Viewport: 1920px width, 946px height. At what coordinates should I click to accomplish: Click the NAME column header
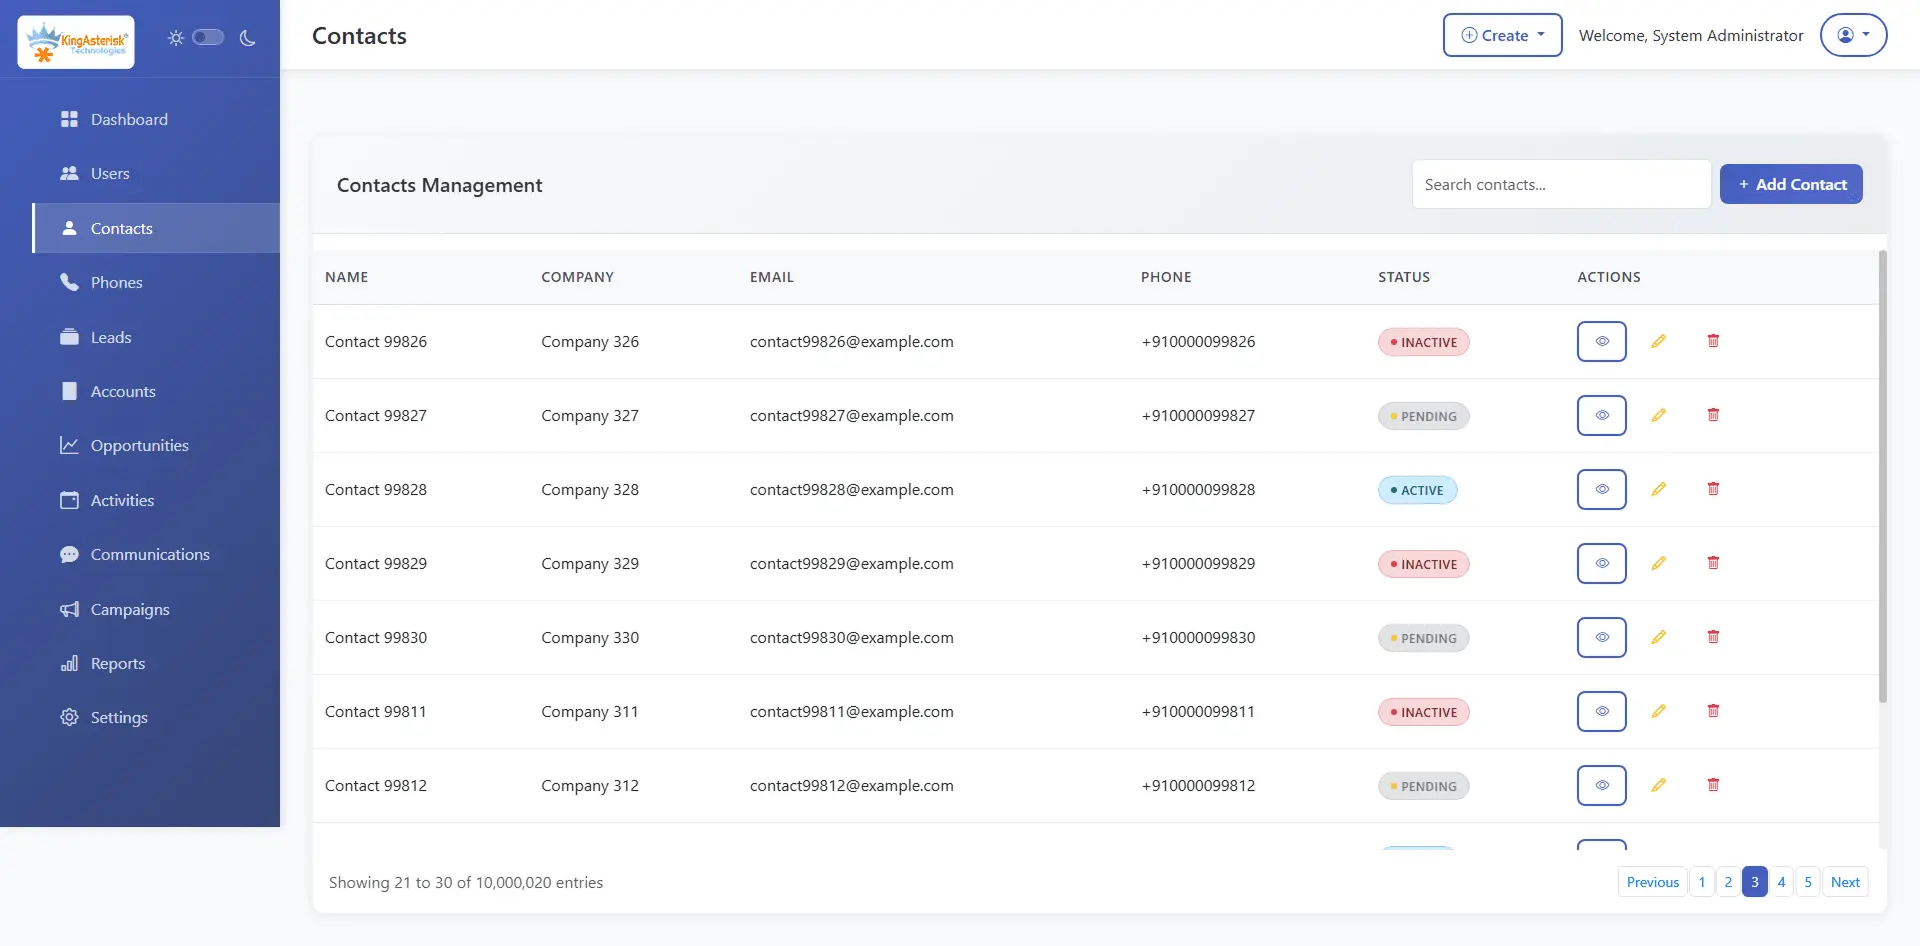(x=346, y=277)
